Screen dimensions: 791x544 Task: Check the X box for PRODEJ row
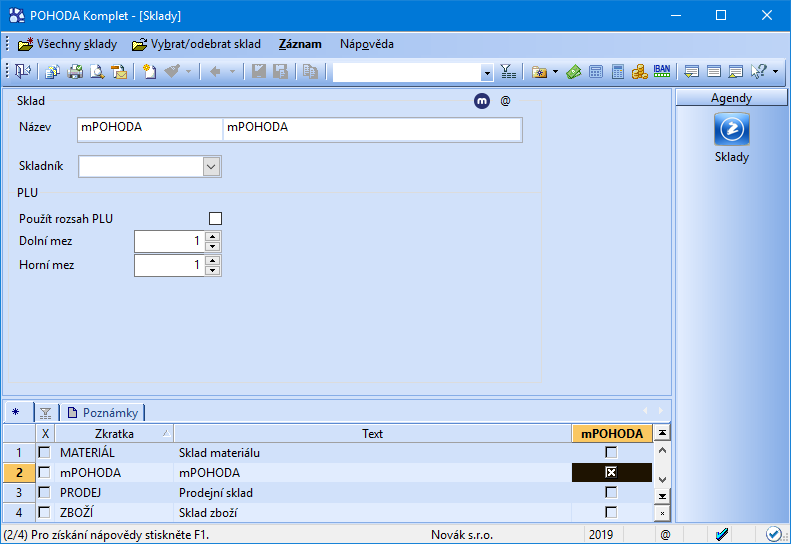point(44,492)
